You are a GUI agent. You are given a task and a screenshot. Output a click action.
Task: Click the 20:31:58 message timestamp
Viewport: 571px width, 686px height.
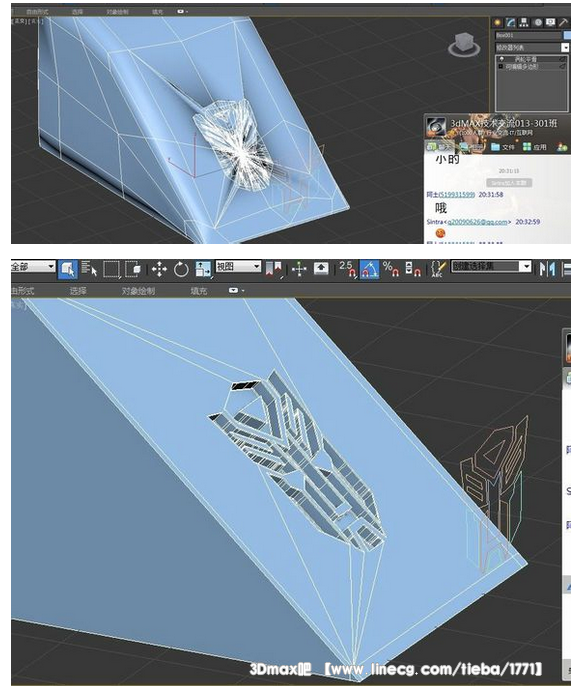coord(490,195)
